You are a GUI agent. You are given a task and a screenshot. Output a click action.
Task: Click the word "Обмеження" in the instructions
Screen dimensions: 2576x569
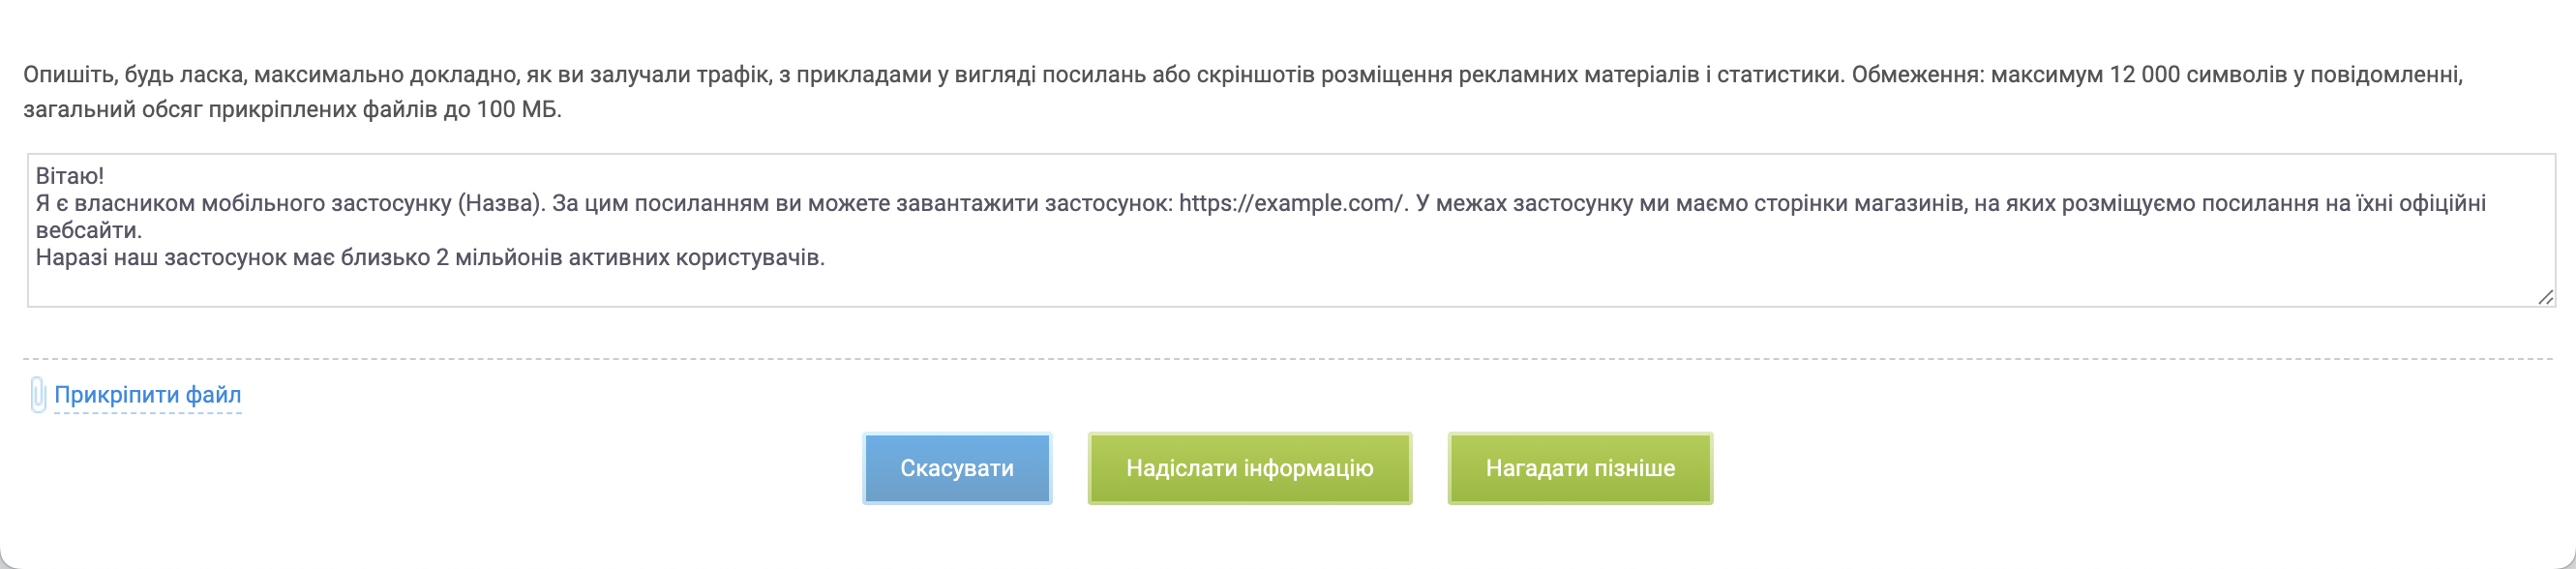[1914, 75]
